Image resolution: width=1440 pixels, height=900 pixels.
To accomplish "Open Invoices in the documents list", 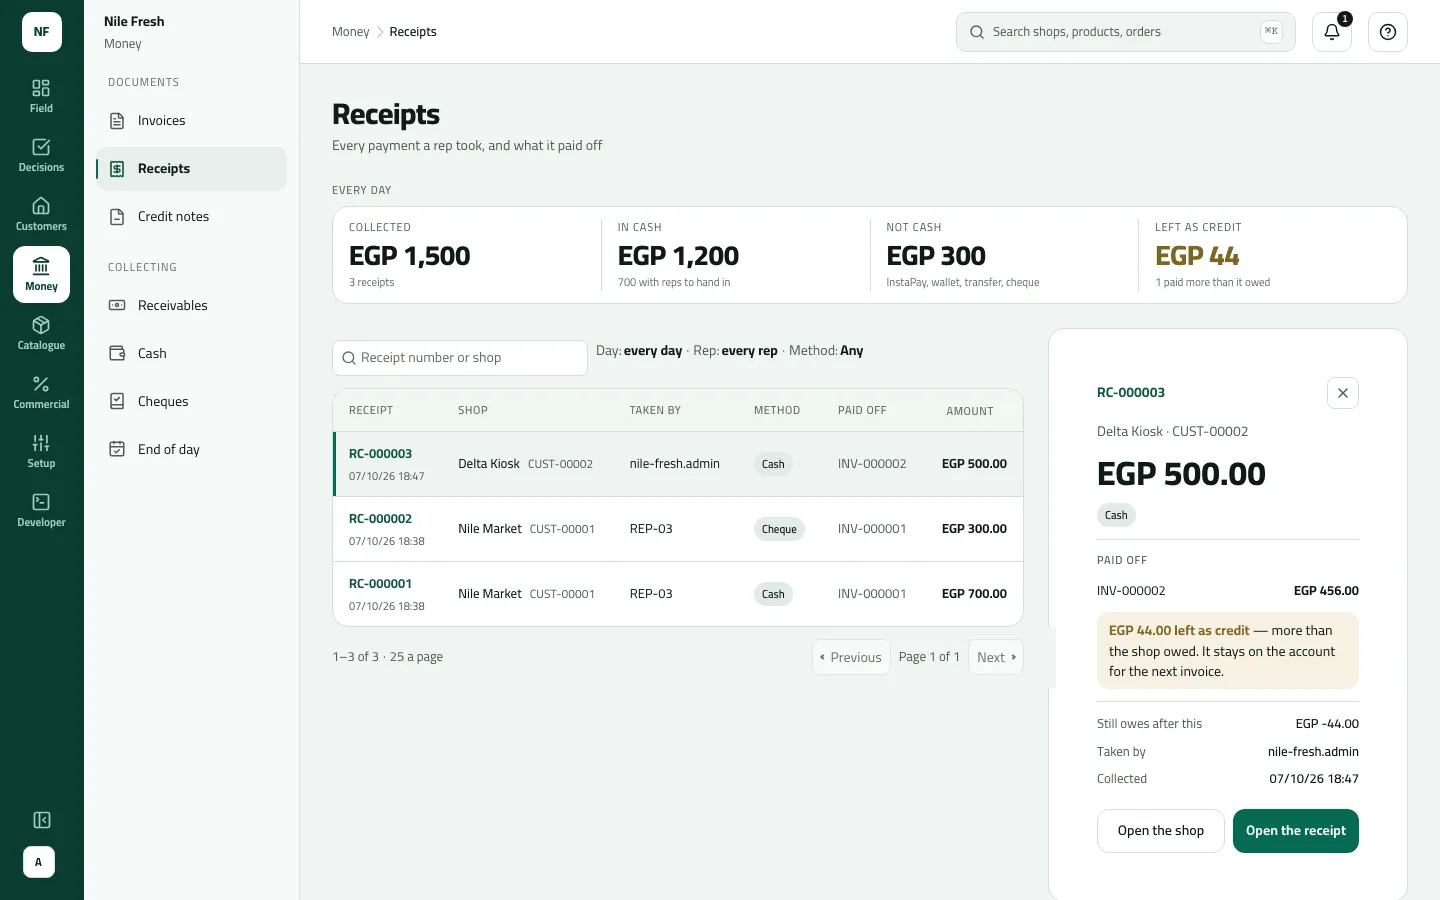I will coord(191,121).
